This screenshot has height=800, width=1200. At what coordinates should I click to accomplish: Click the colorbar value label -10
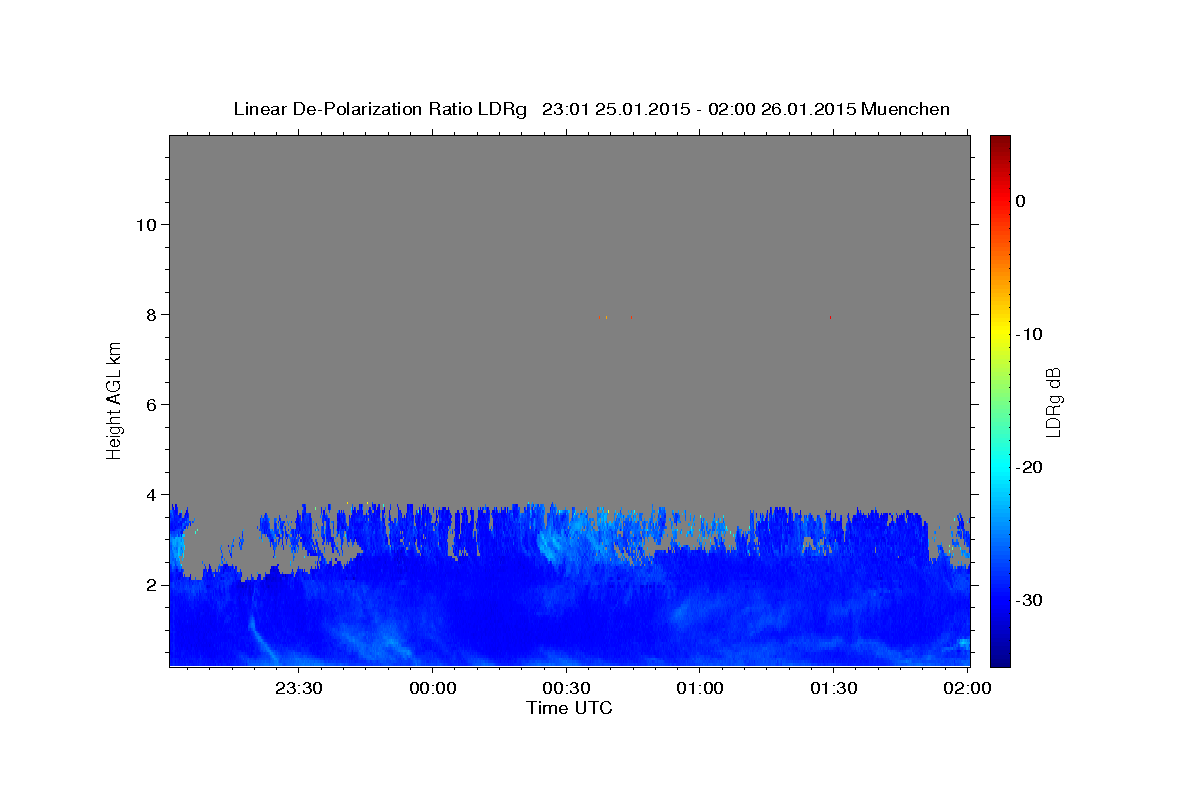pos(1029,334)
